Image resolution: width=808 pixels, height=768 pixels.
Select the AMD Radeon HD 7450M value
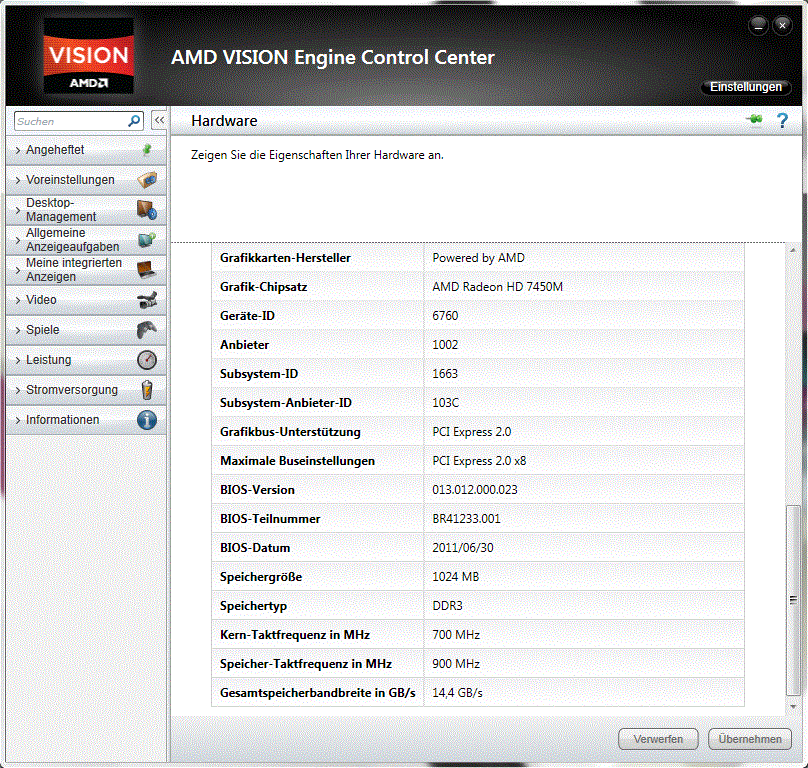(x=497, y=287)
